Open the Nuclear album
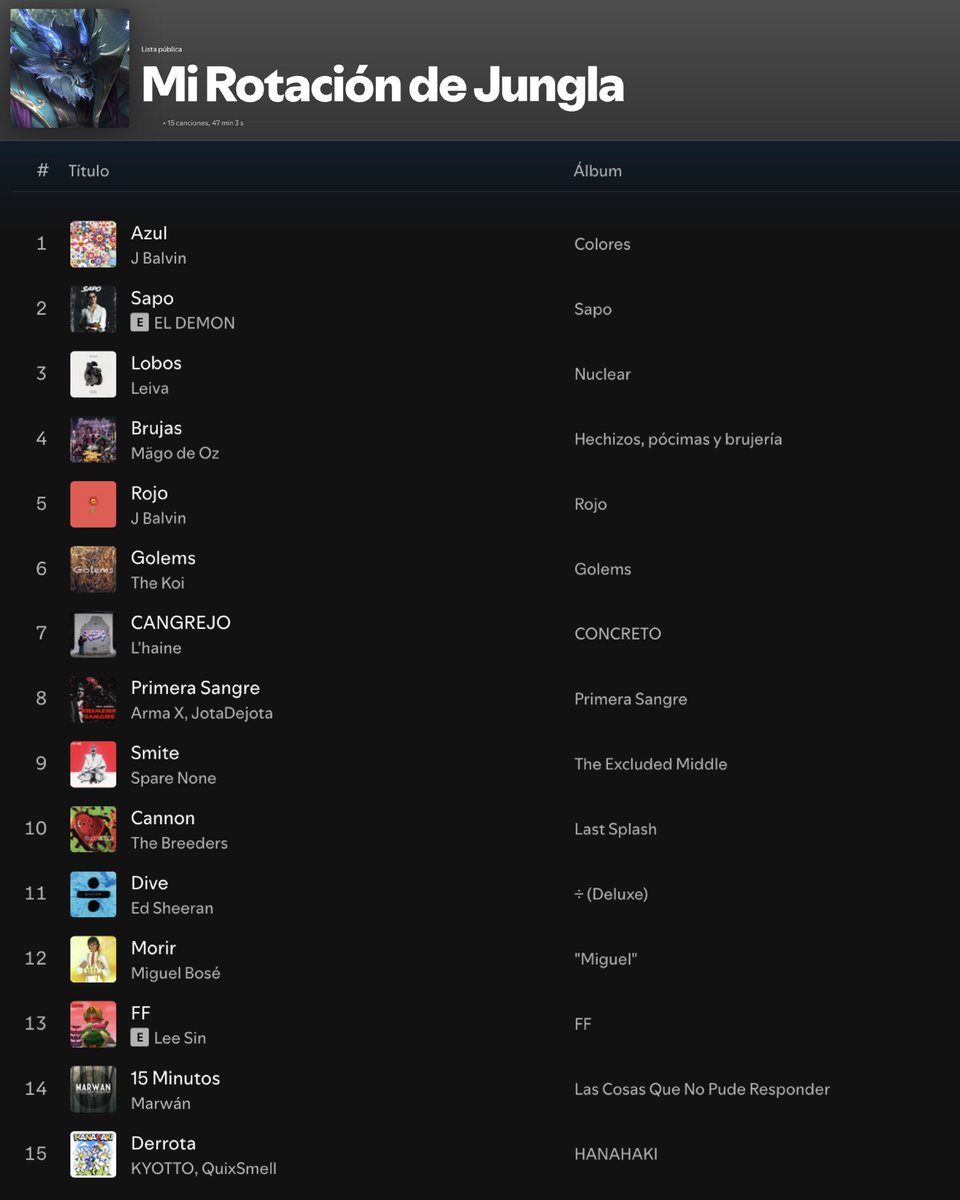Screen dimensions: 960x1200 pyautogui.click(x=602, y=374)
